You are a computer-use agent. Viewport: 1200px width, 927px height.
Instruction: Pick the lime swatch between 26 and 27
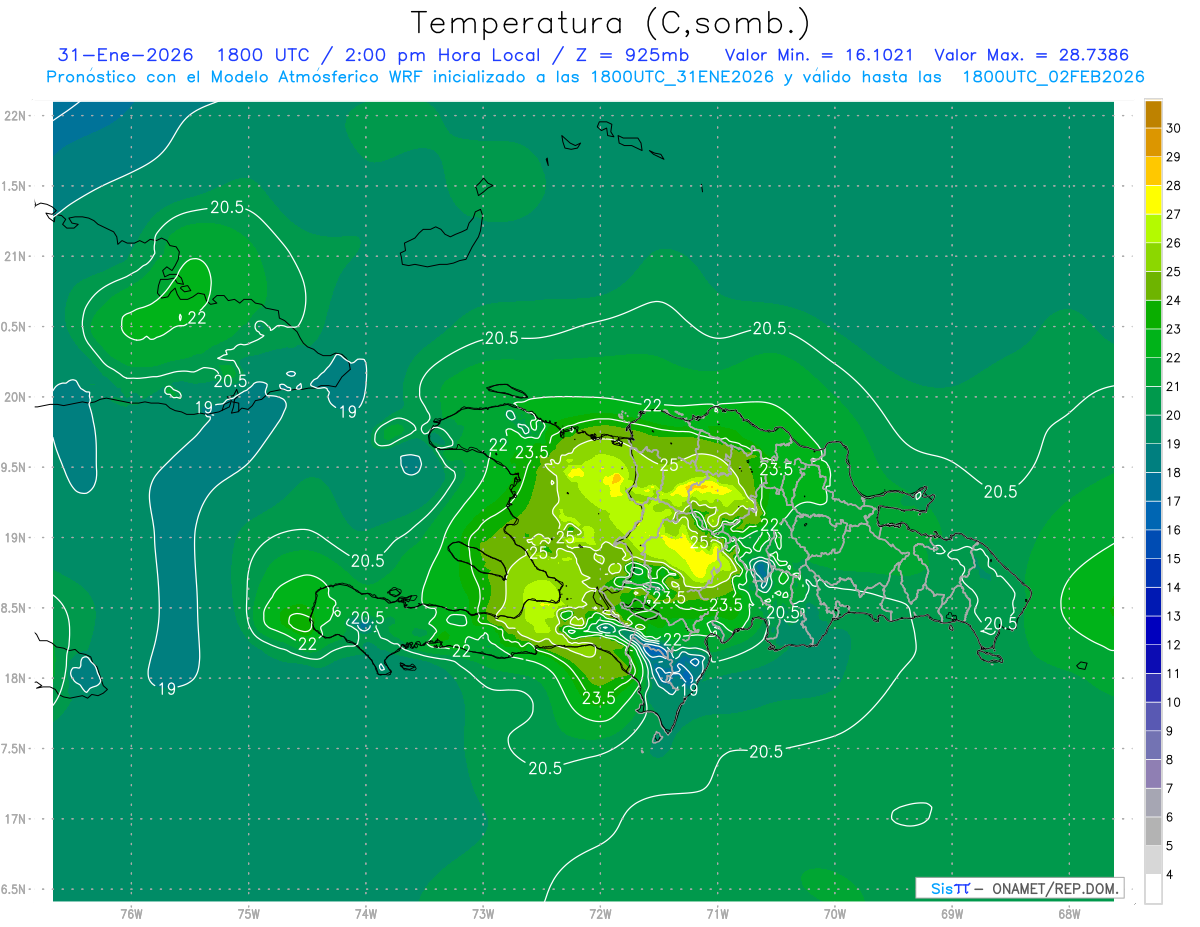coord(1153,229)
